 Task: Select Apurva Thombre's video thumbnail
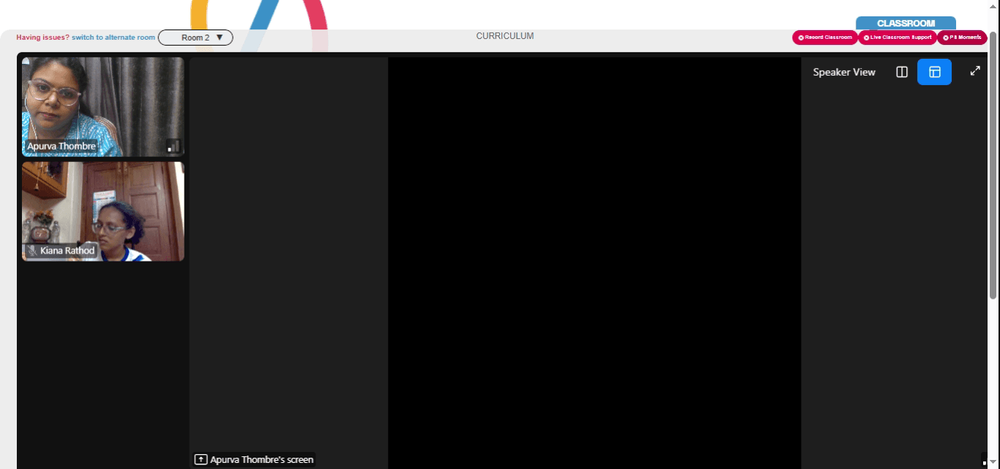[103, 107]
